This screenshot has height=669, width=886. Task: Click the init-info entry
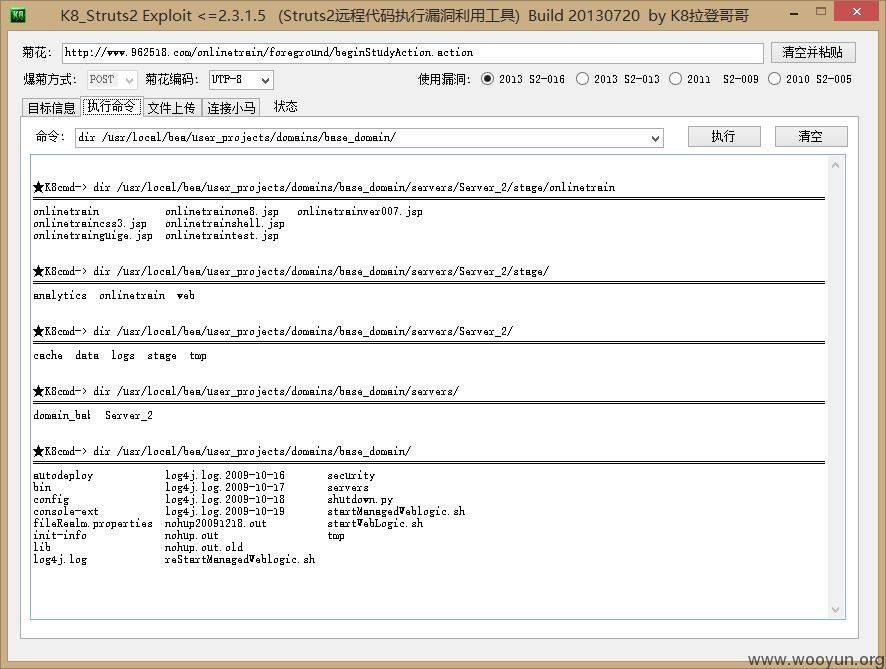pyautogui.click(x=59, y=536)
